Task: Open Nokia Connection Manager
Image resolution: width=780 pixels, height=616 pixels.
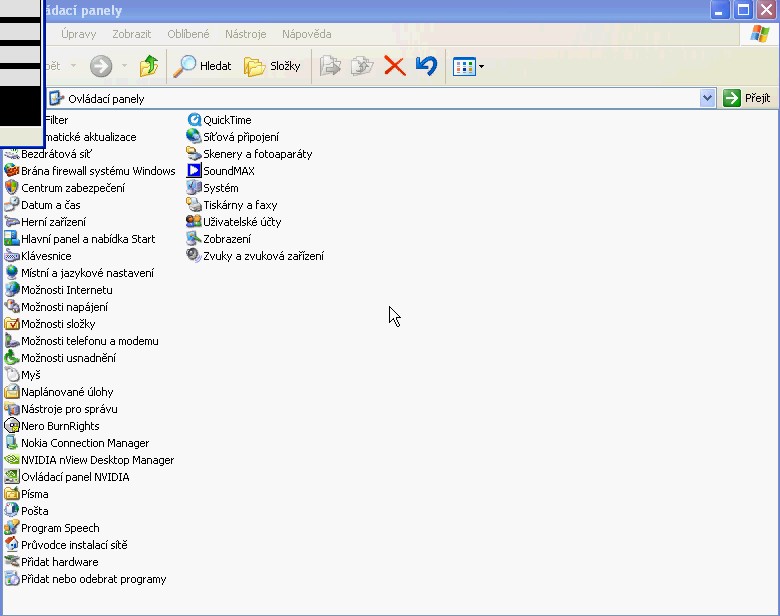Action: 84,443
